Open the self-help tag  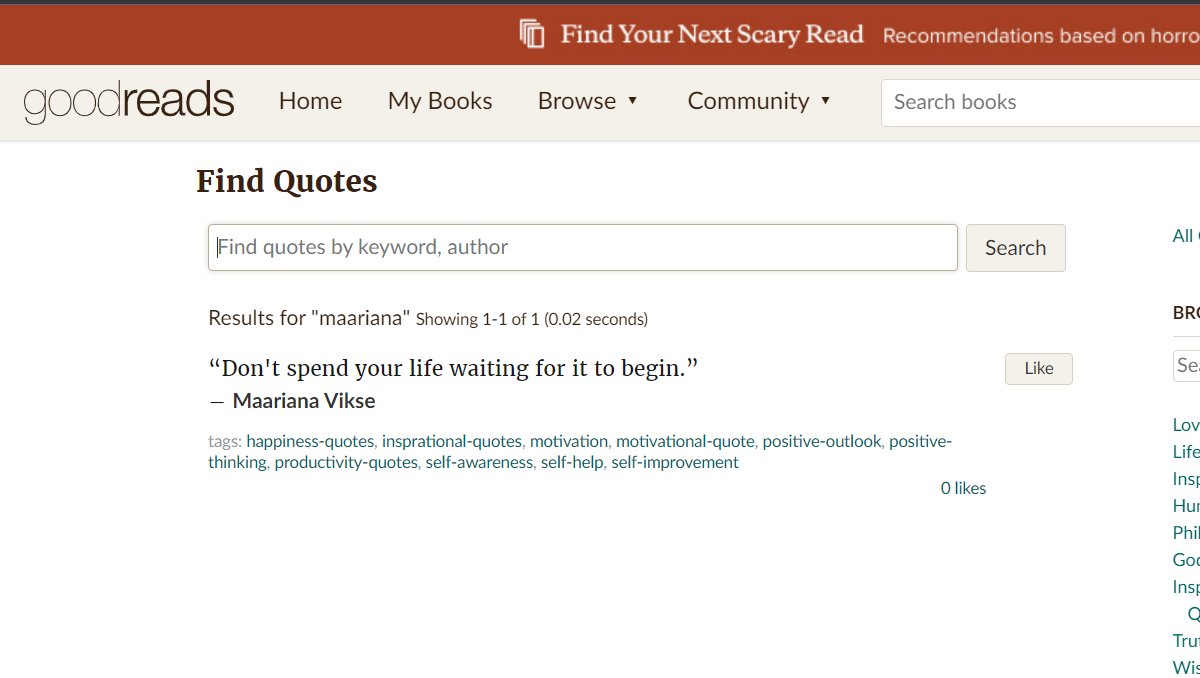tap(572, 462)
